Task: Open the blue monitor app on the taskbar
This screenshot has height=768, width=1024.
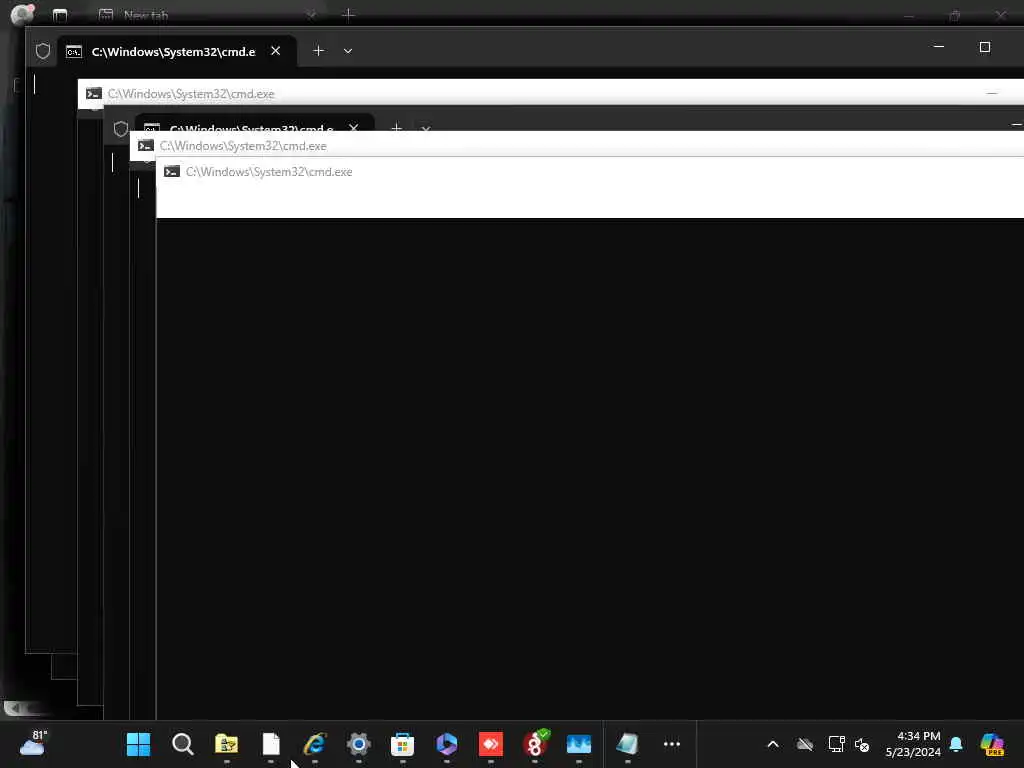Action: (x=579, y=744)
